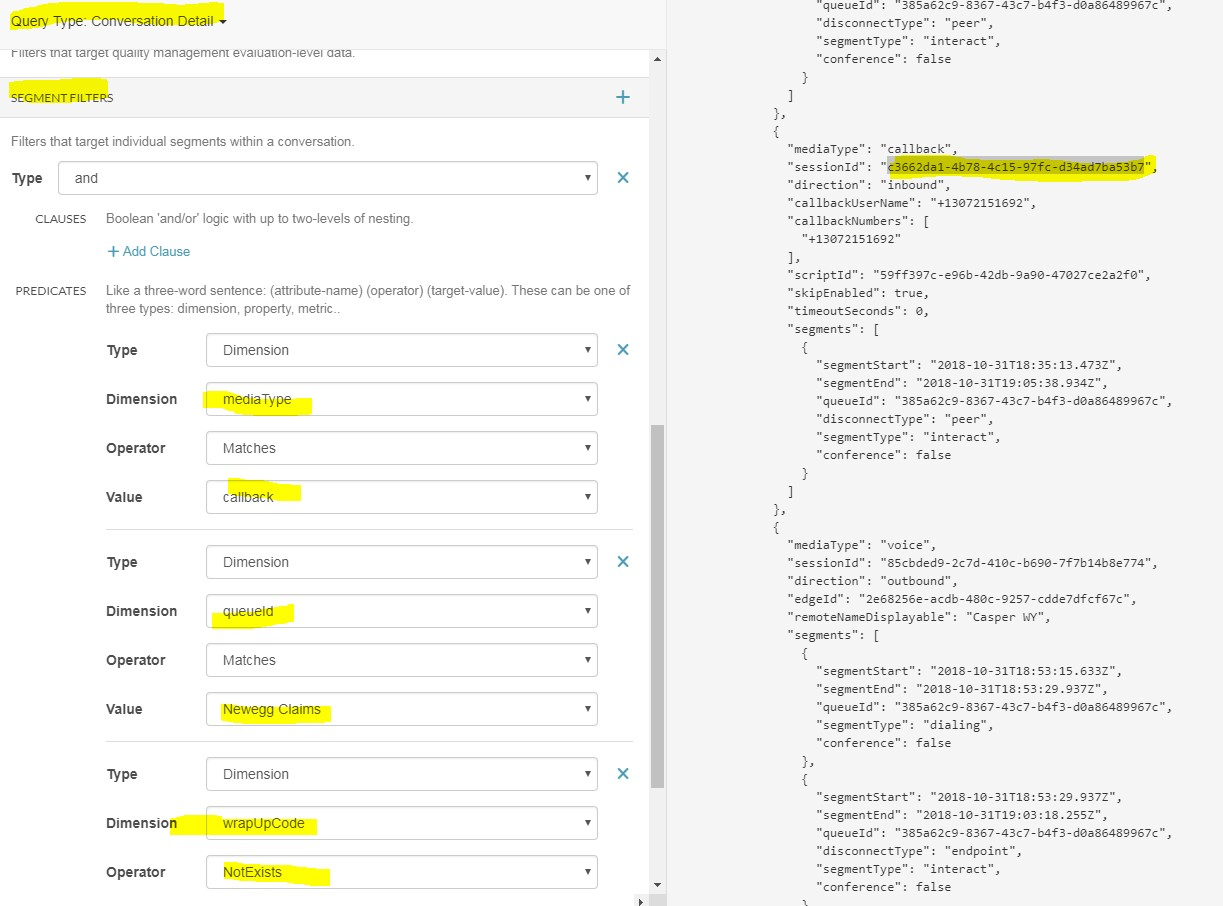The width and height of the screenshot is (1223, 906).
Task: Click the left panel vertical scrollbar thumb
Action: click(656, 605)
